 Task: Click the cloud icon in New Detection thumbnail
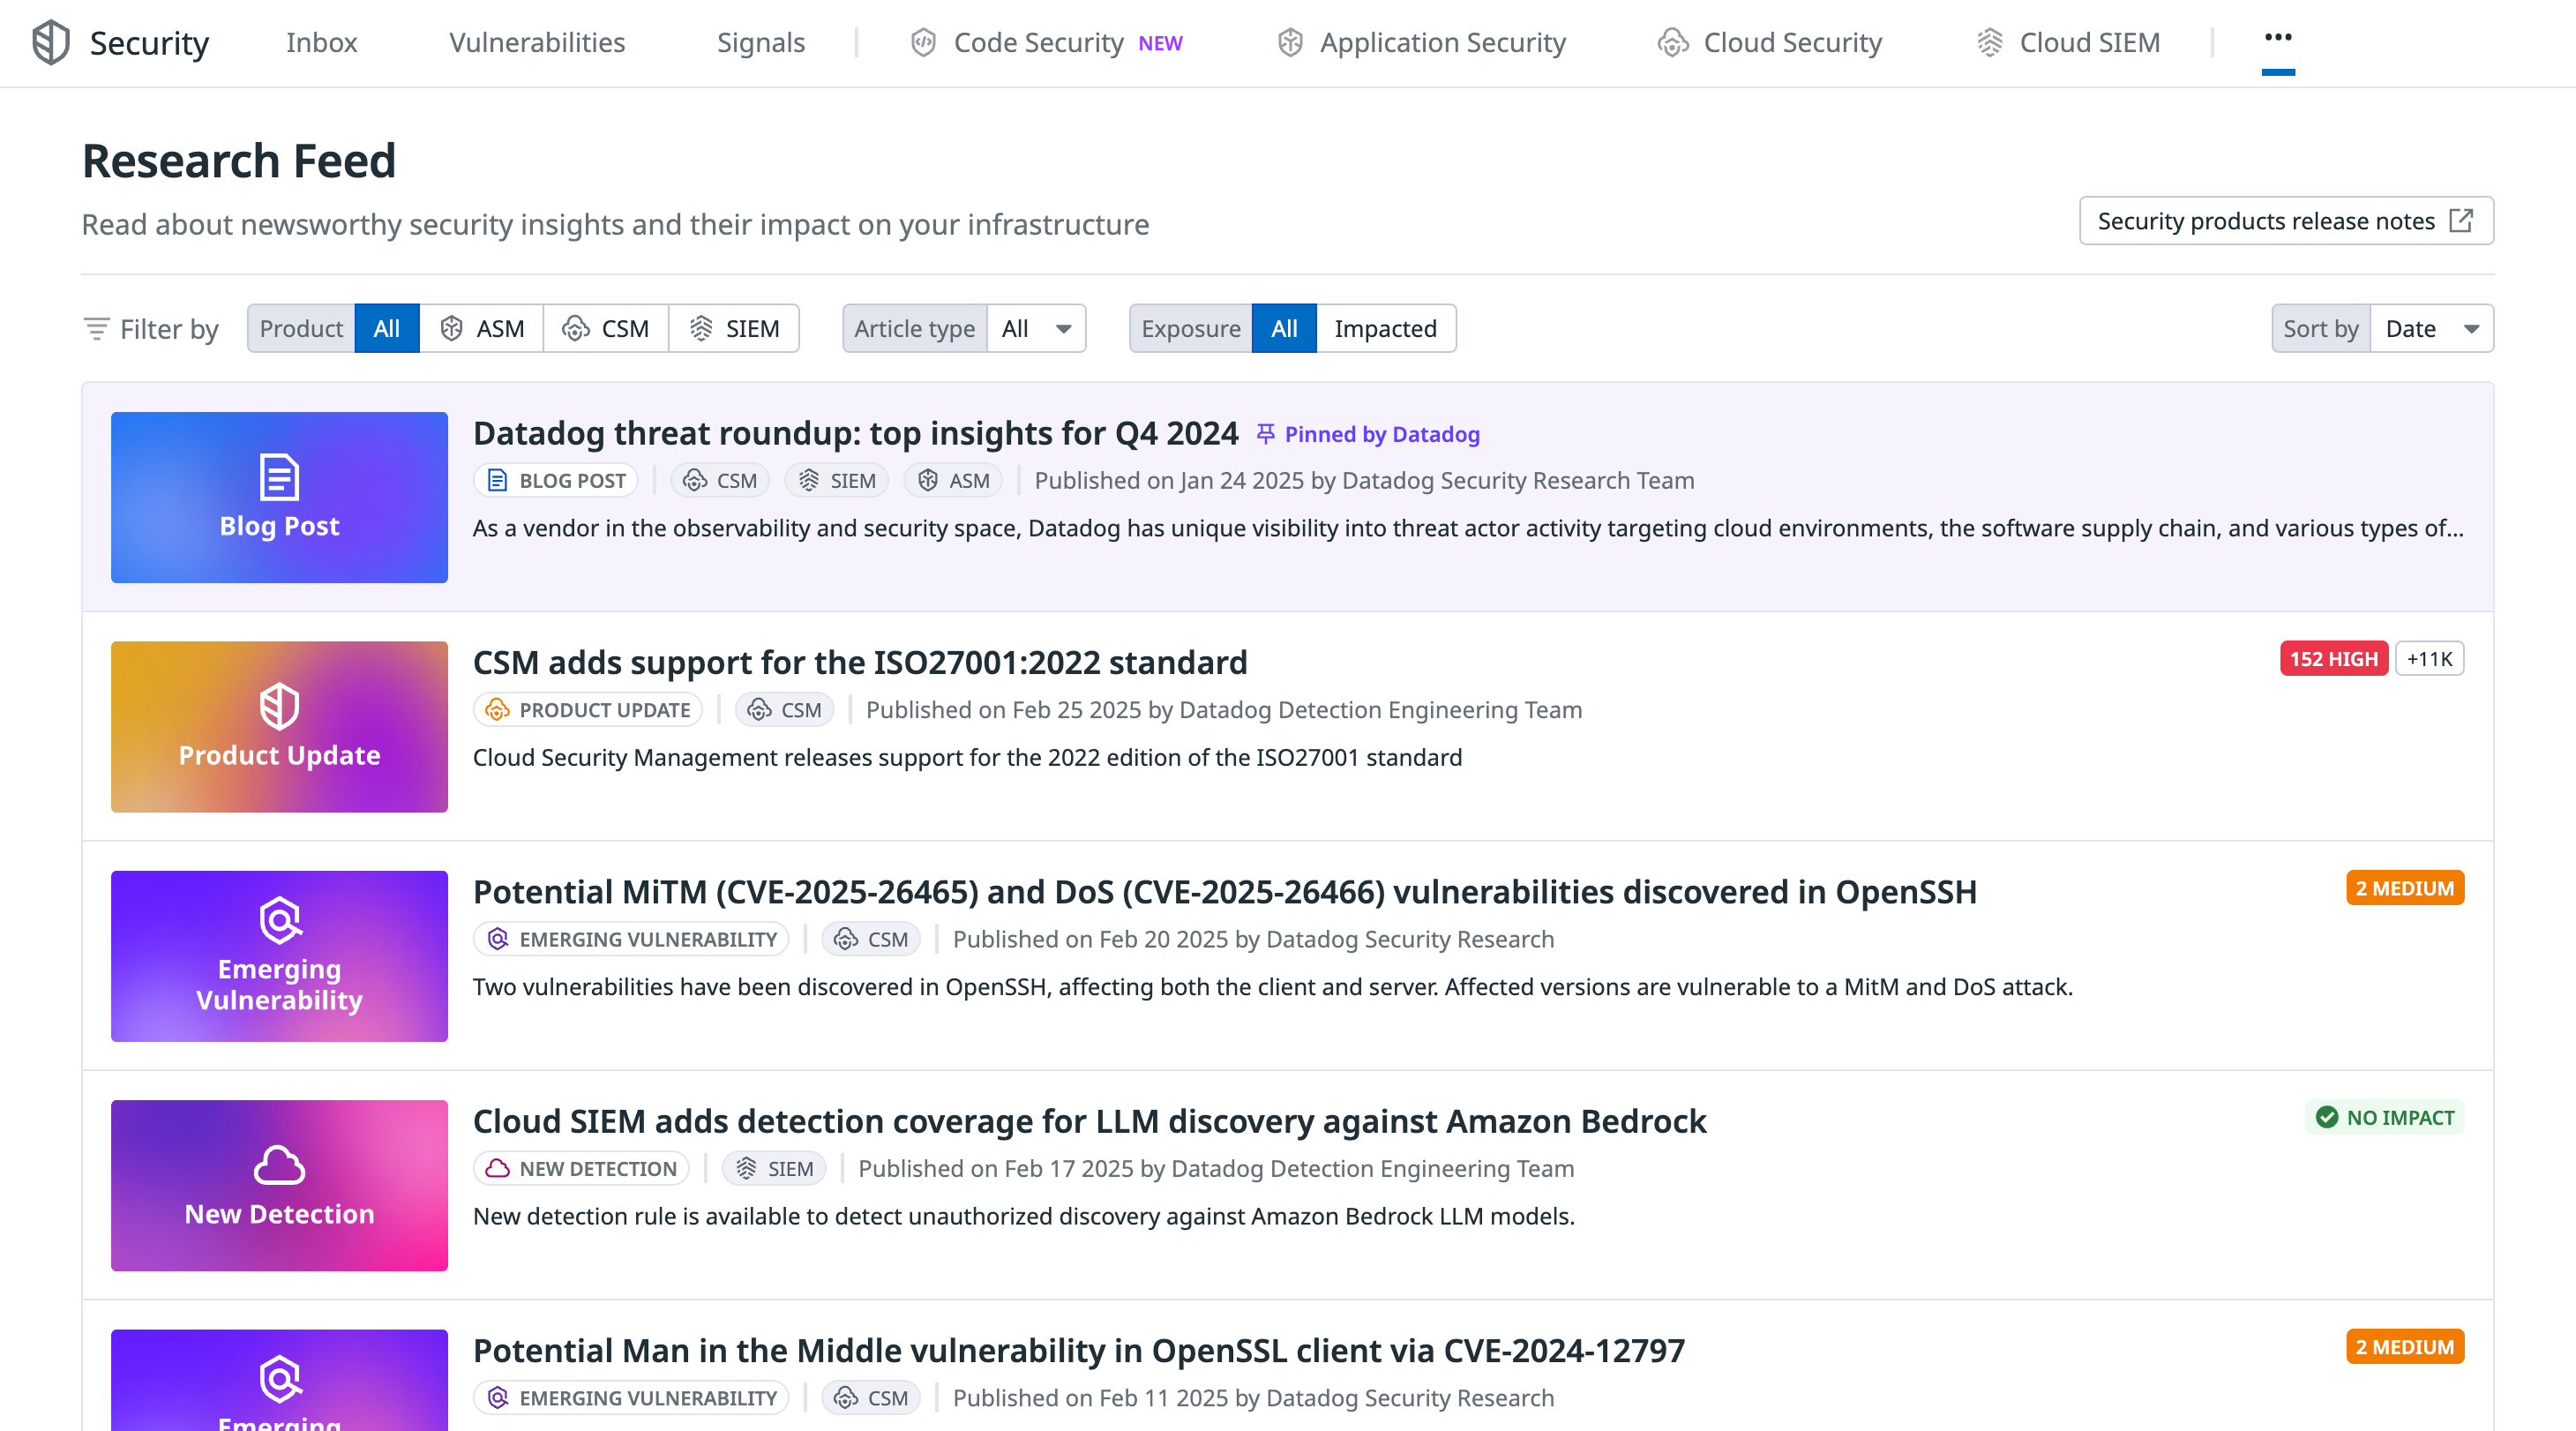279,1166
